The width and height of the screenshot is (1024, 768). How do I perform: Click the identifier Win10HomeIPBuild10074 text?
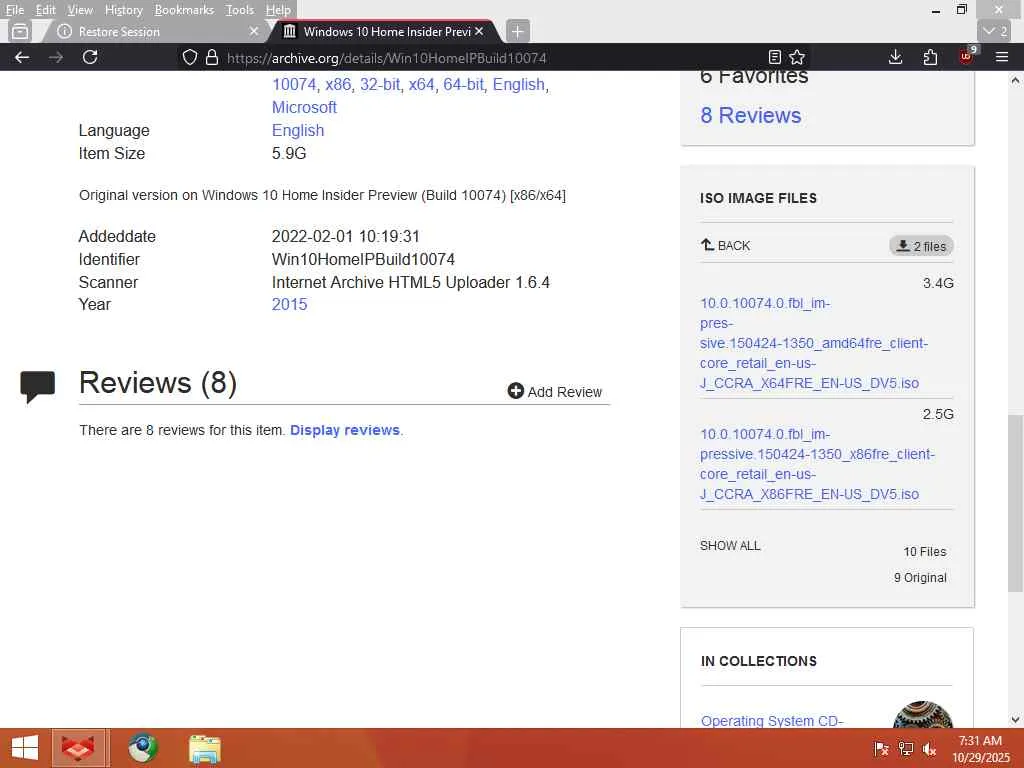click(363, 259)
